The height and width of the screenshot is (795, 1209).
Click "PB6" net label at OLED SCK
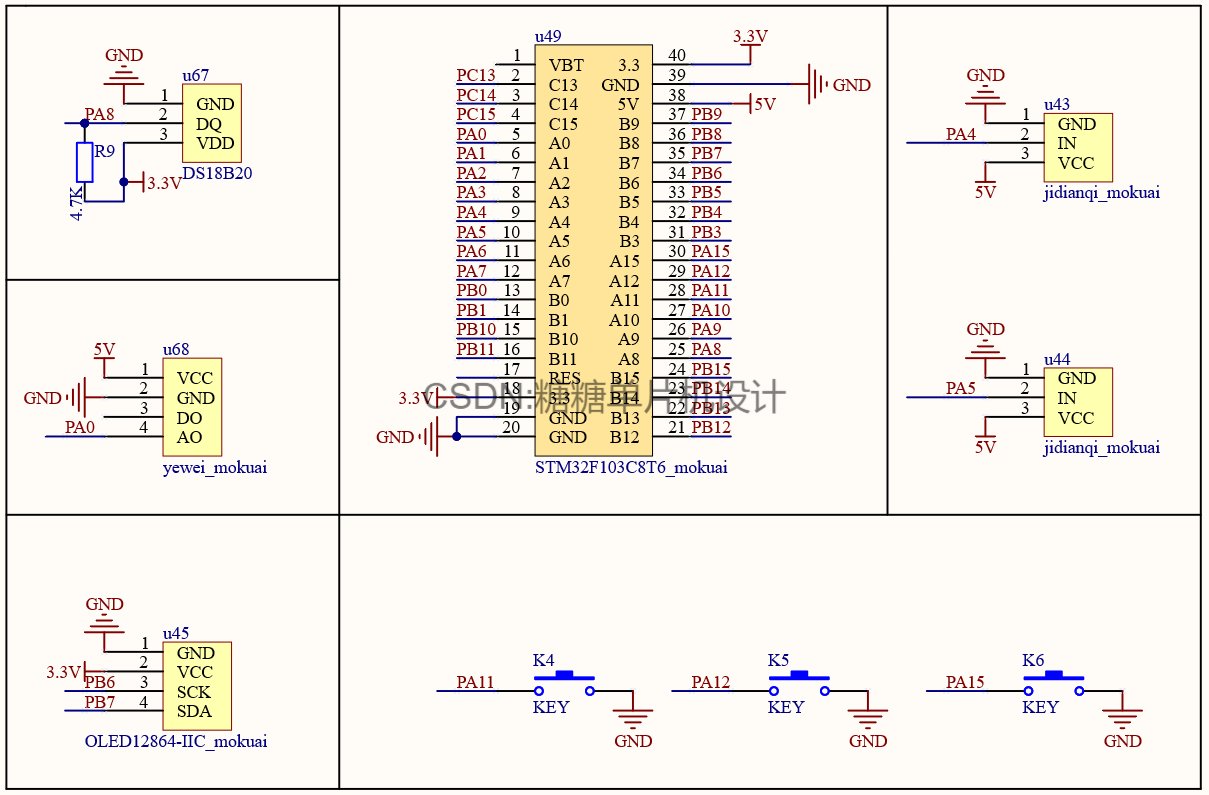click(x=100, y=682)
